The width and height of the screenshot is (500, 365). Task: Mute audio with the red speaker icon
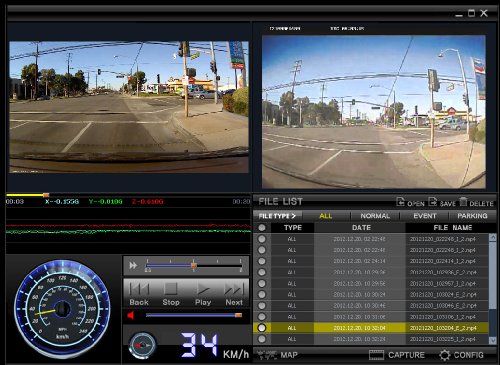[x=131, y=315]
